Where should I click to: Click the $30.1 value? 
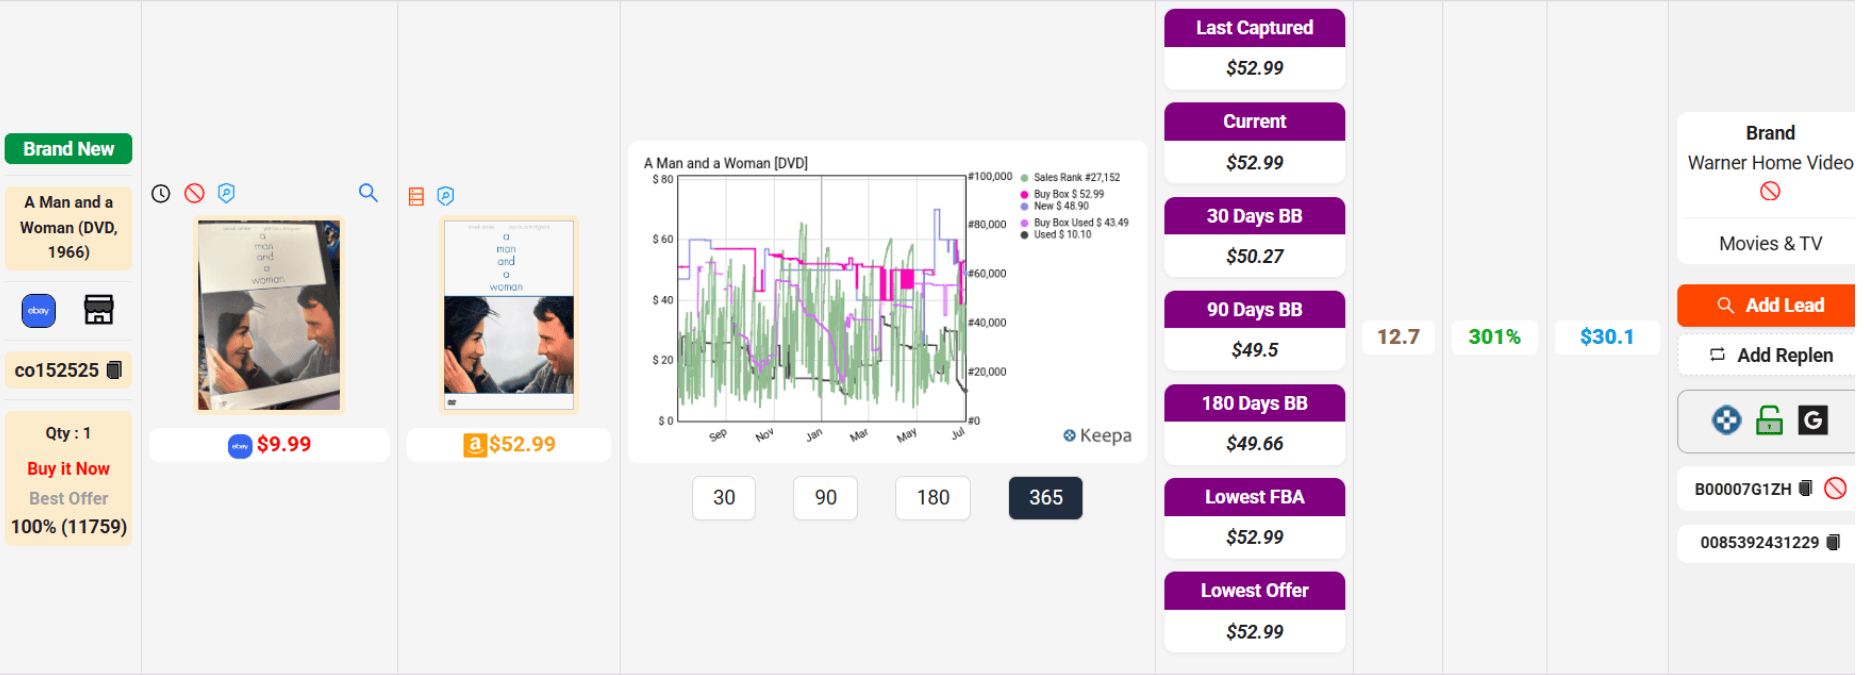(1607, 337)
